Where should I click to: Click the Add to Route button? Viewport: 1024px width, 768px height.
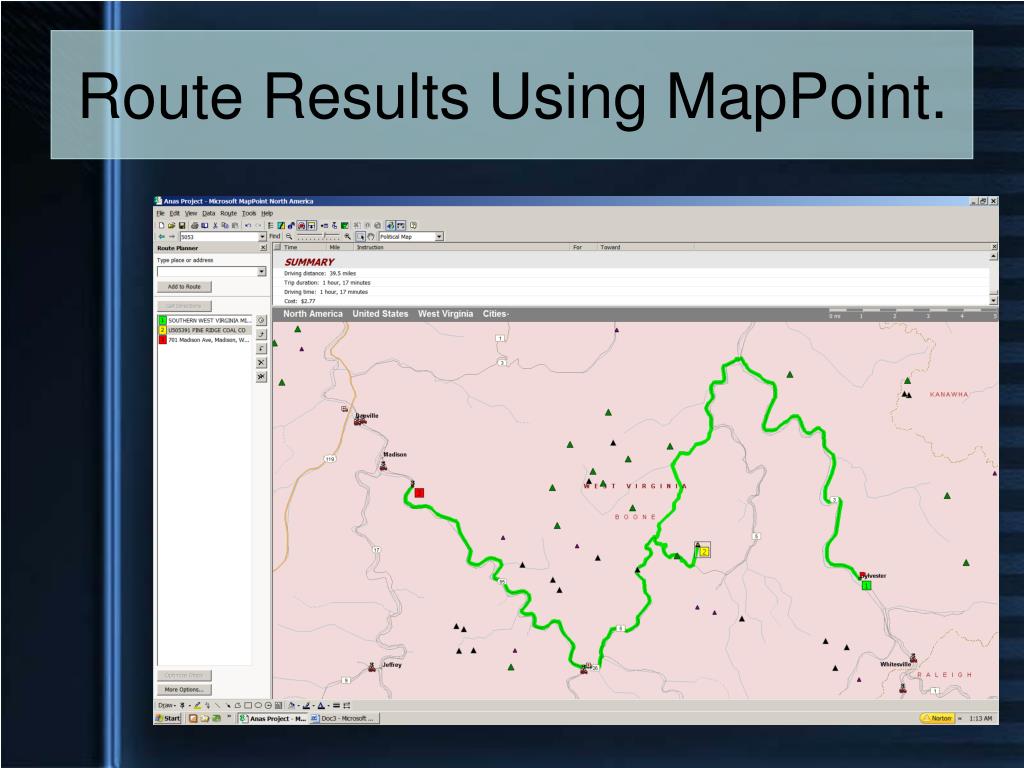184,287
